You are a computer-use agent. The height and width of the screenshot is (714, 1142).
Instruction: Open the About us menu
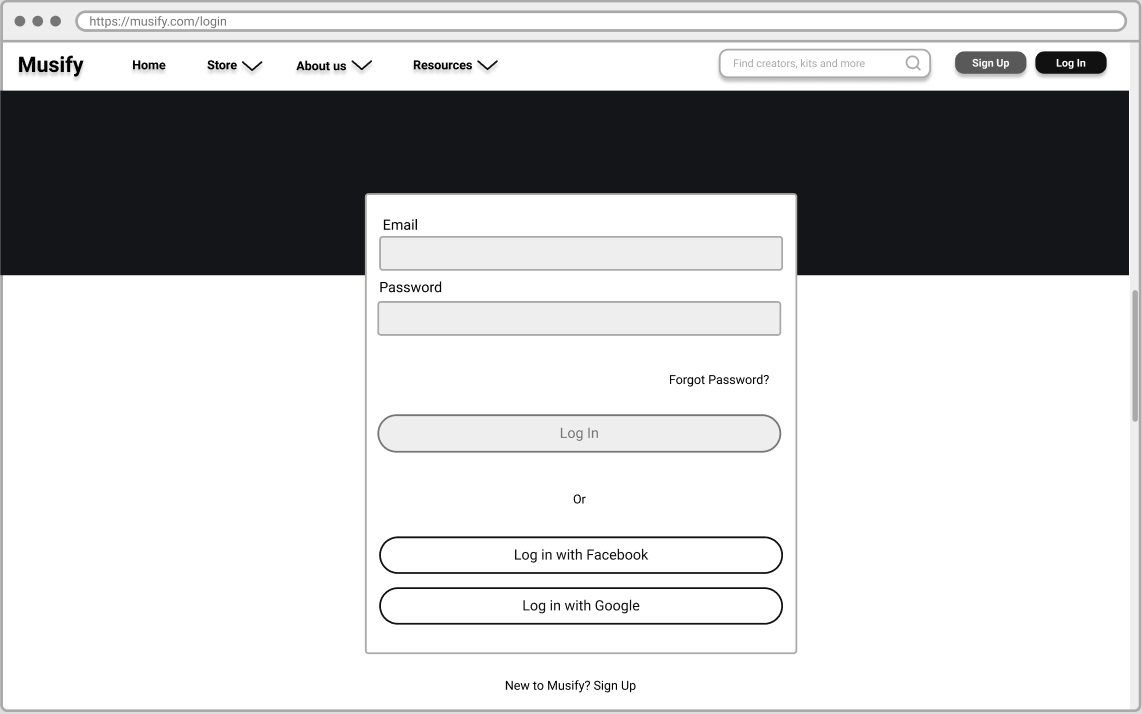pos(321,66)
